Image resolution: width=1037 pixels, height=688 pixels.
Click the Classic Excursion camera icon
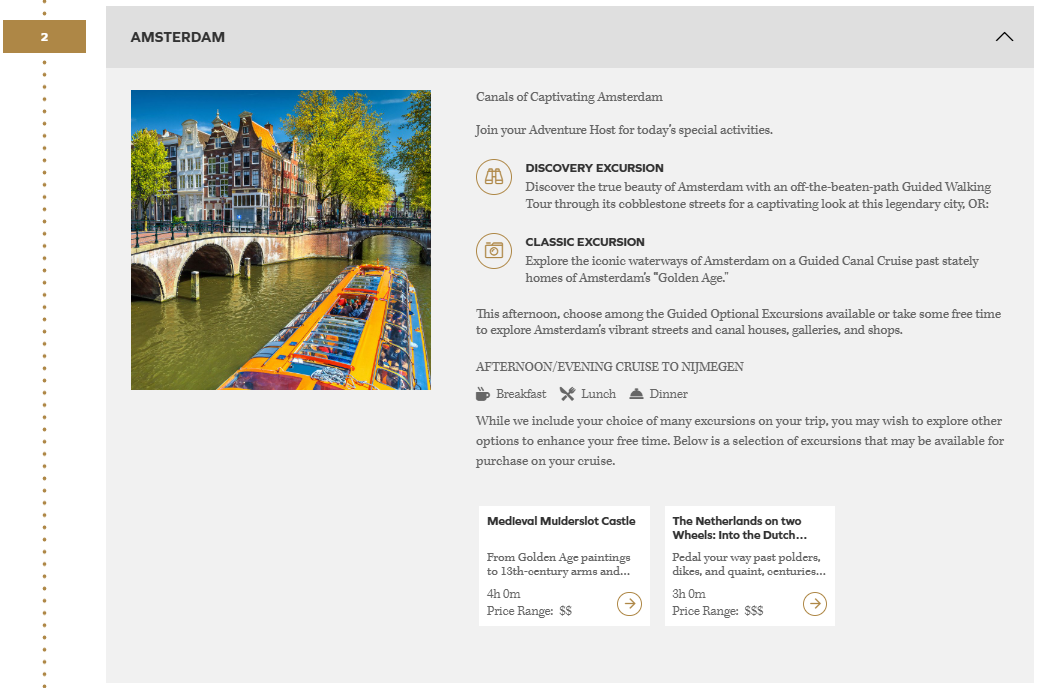click(493, 250)
